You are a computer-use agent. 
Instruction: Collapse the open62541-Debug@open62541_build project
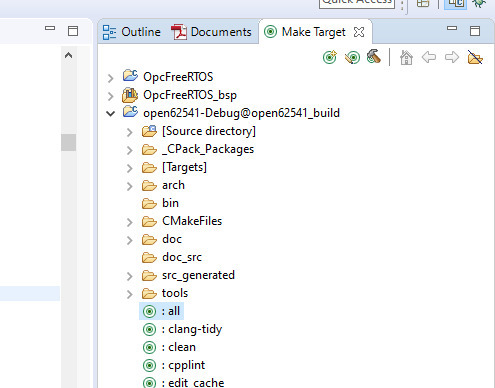click(x=110, y=114)
